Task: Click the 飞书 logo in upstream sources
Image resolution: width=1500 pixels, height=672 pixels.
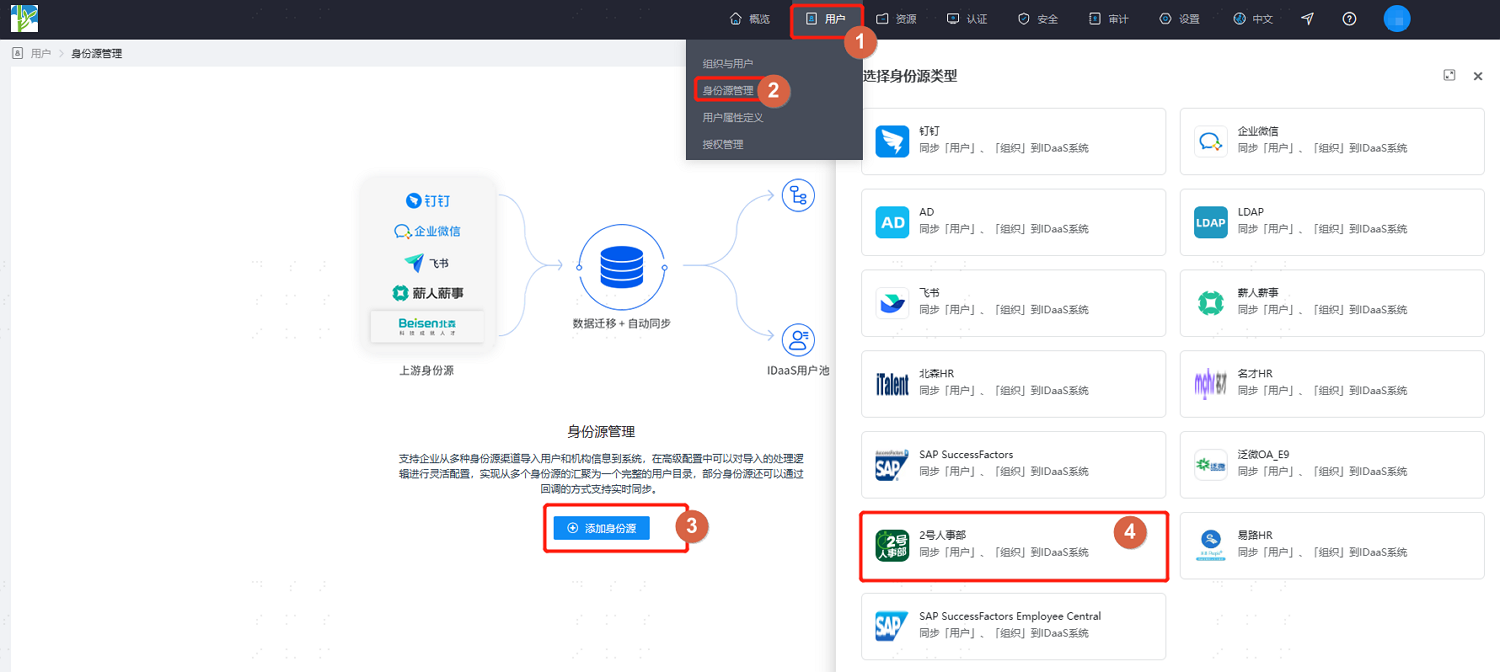Action: 427,263
